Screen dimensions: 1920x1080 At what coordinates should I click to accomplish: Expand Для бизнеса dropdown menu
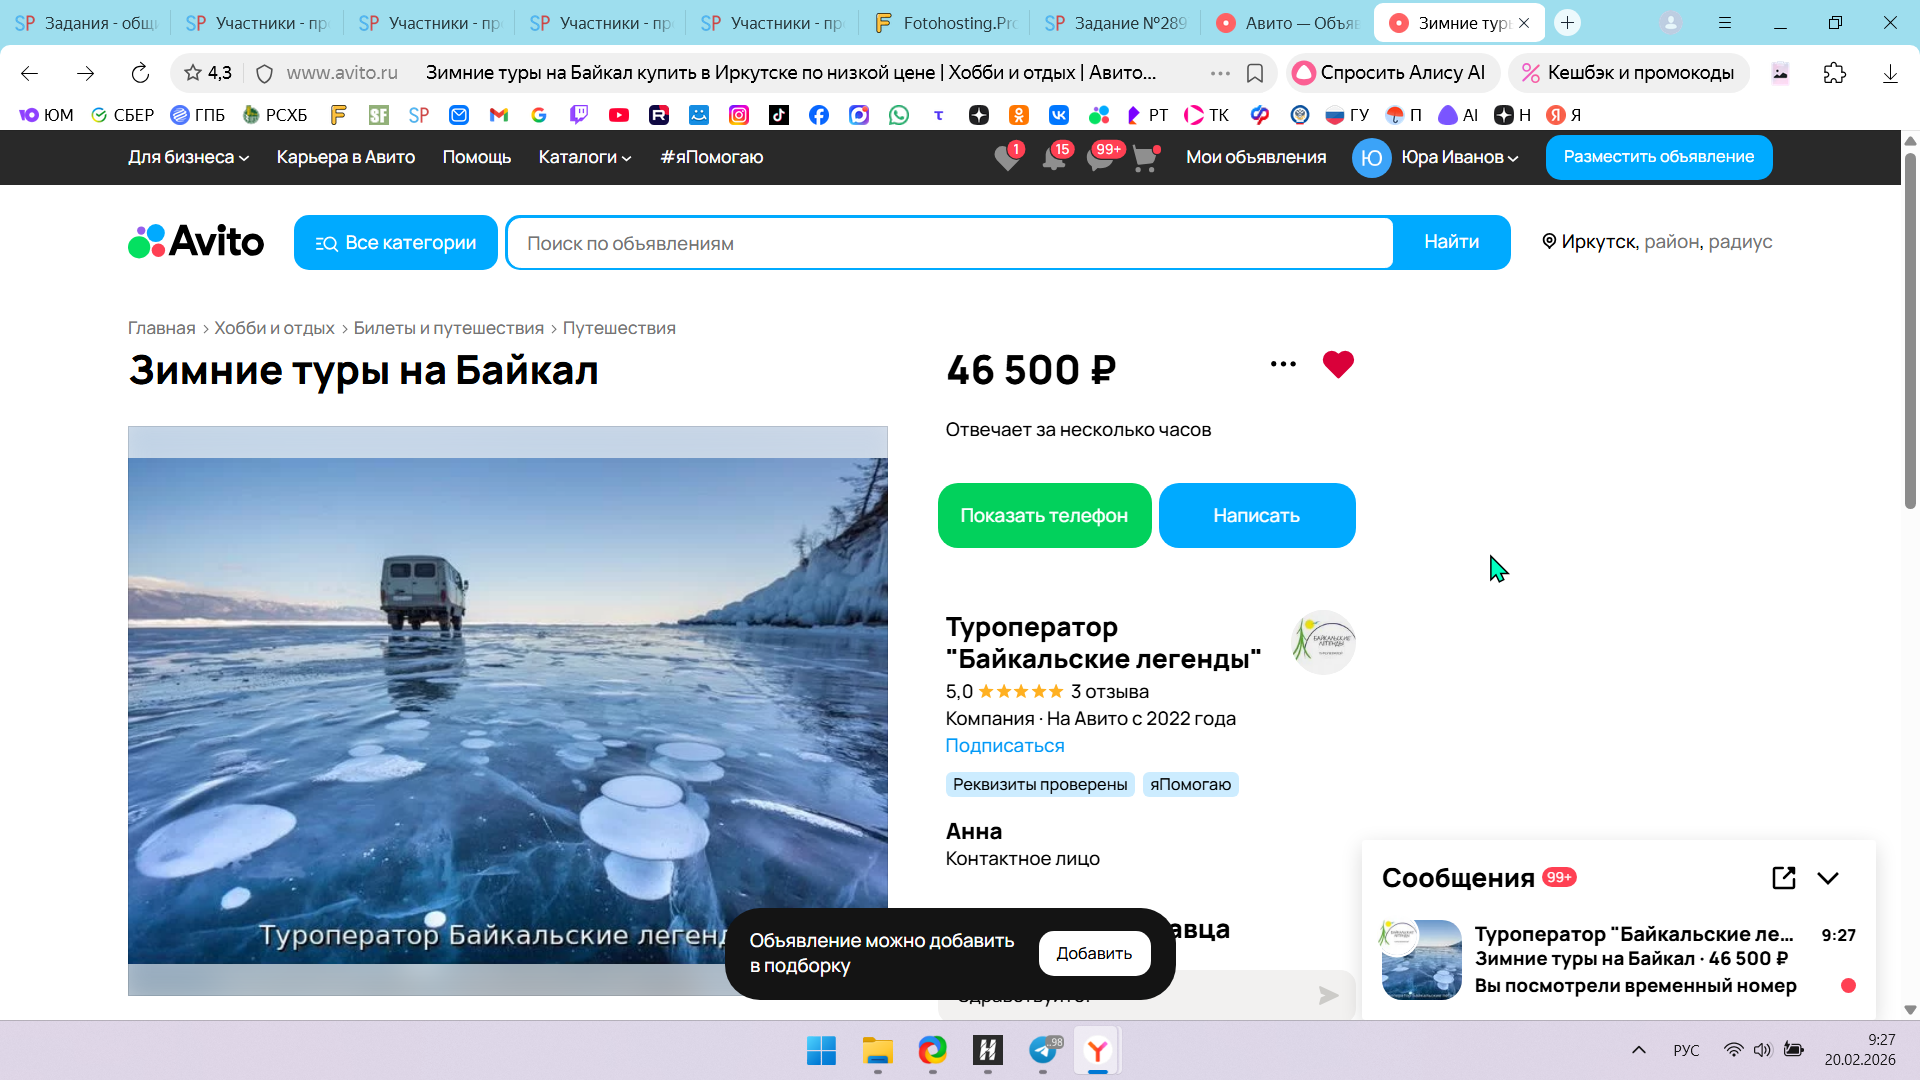tap(188, 157)
